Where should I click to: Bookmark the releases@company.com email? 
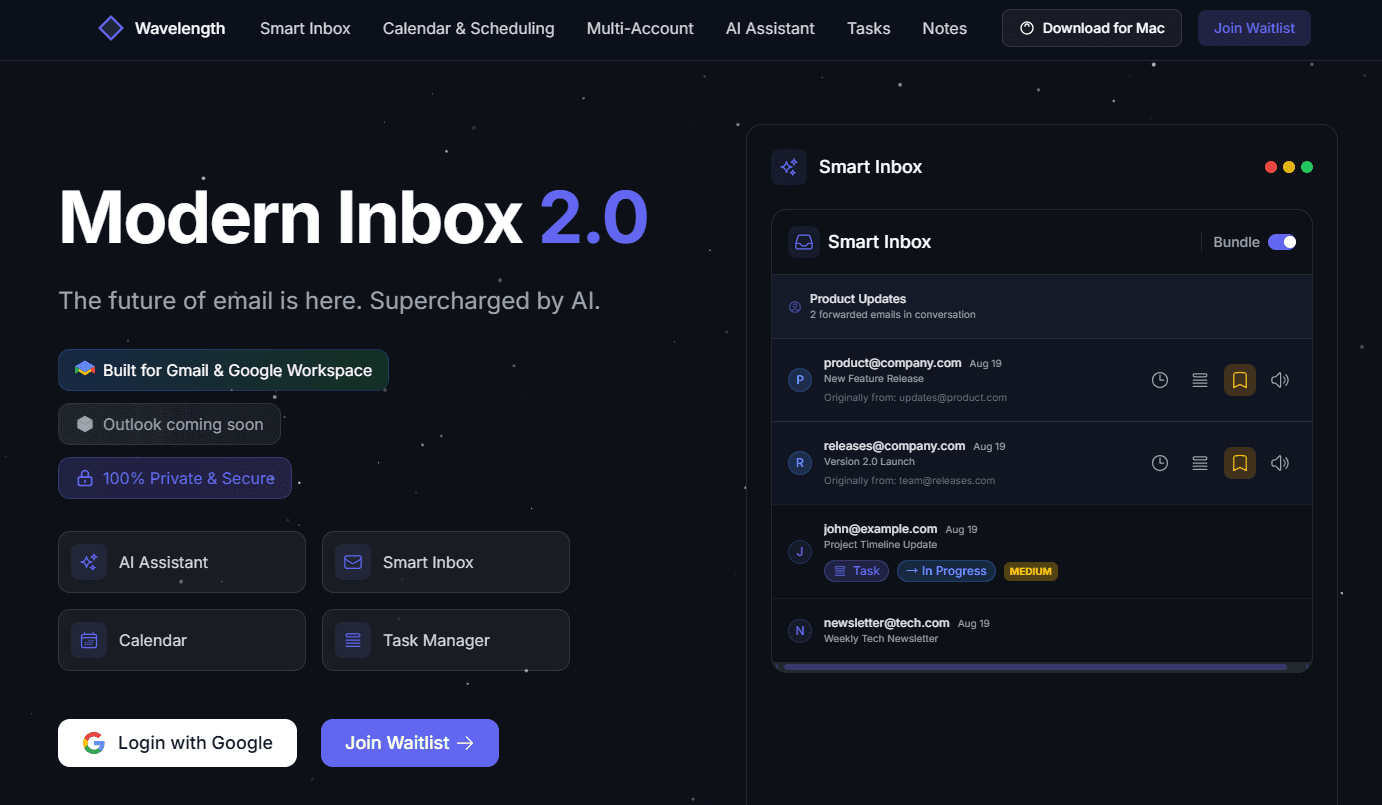1240,463
